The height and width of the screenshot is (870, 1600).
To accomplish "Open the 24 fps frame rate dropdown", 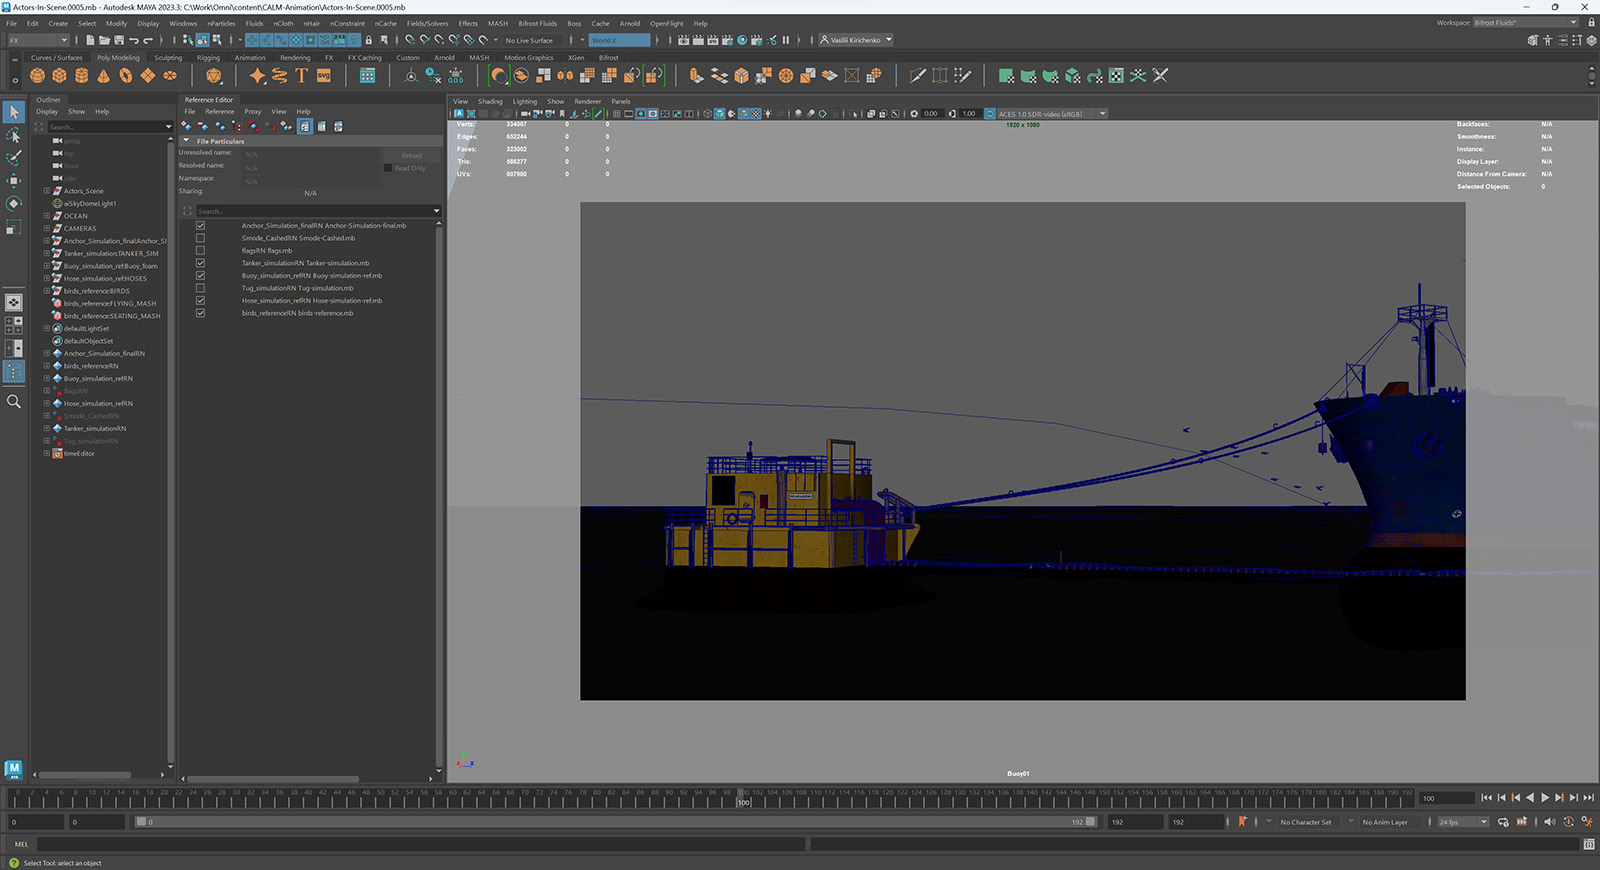I will tap(1463, 822).
